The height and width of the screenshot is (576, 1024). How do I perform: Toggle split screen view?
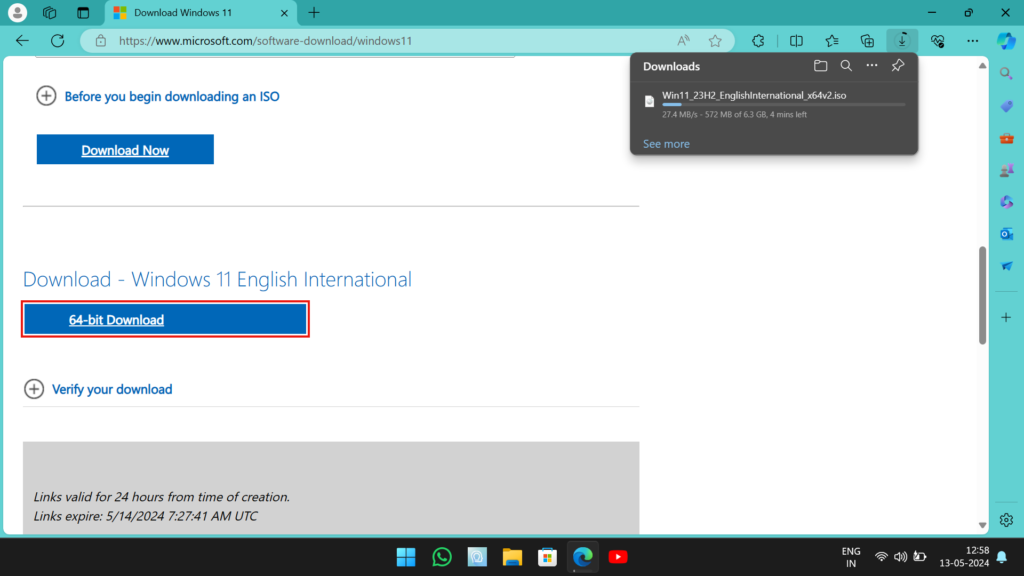[x=796, y=40]
